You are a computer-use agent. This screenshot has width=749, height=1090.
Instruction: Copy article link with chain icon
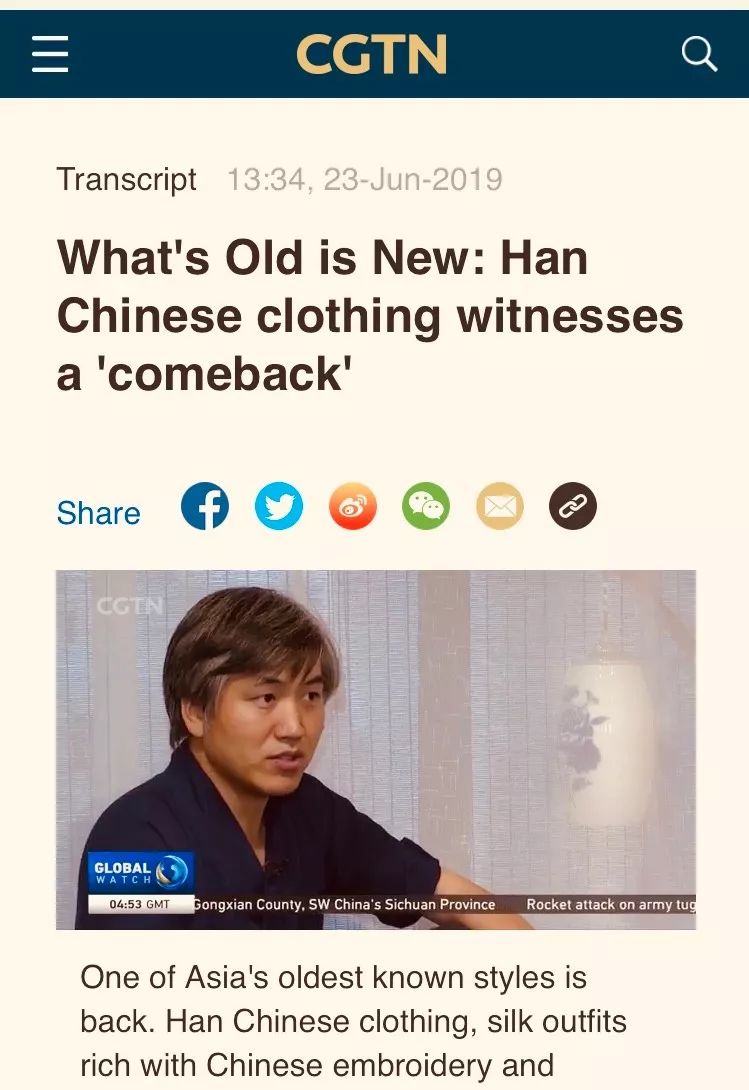click(x=573, y=505)
